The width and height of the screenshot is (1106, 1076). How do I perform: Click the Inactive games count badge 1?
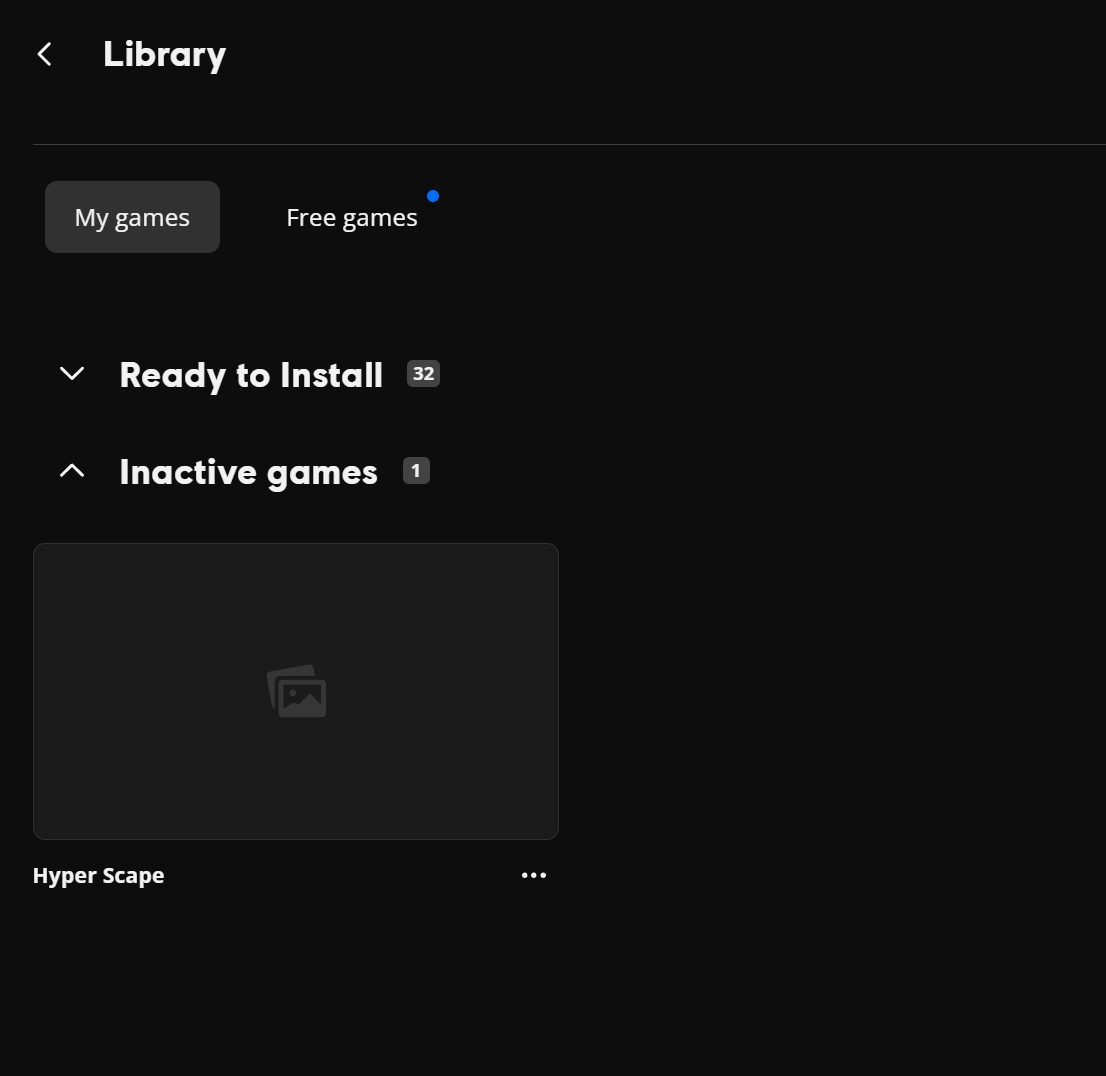click(416, 471)
